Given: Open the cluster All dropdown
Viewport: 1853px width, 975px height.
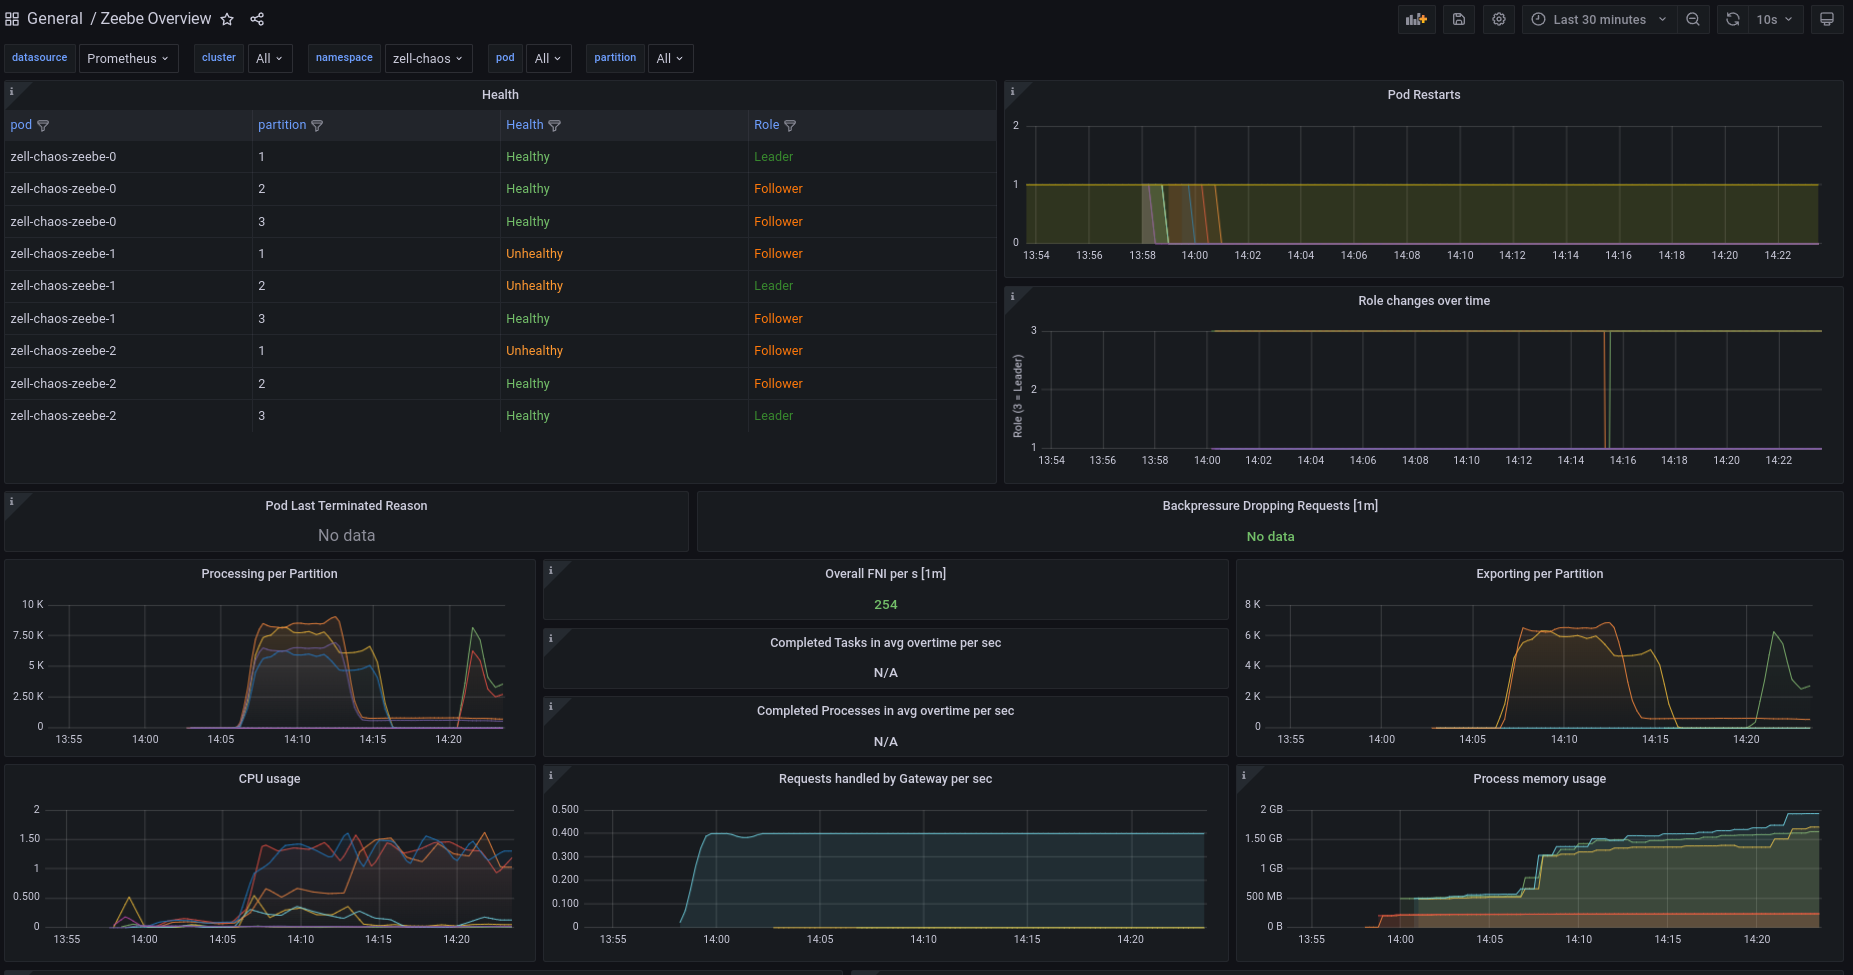Looking at the screenshot, I should tap(270, 59).
